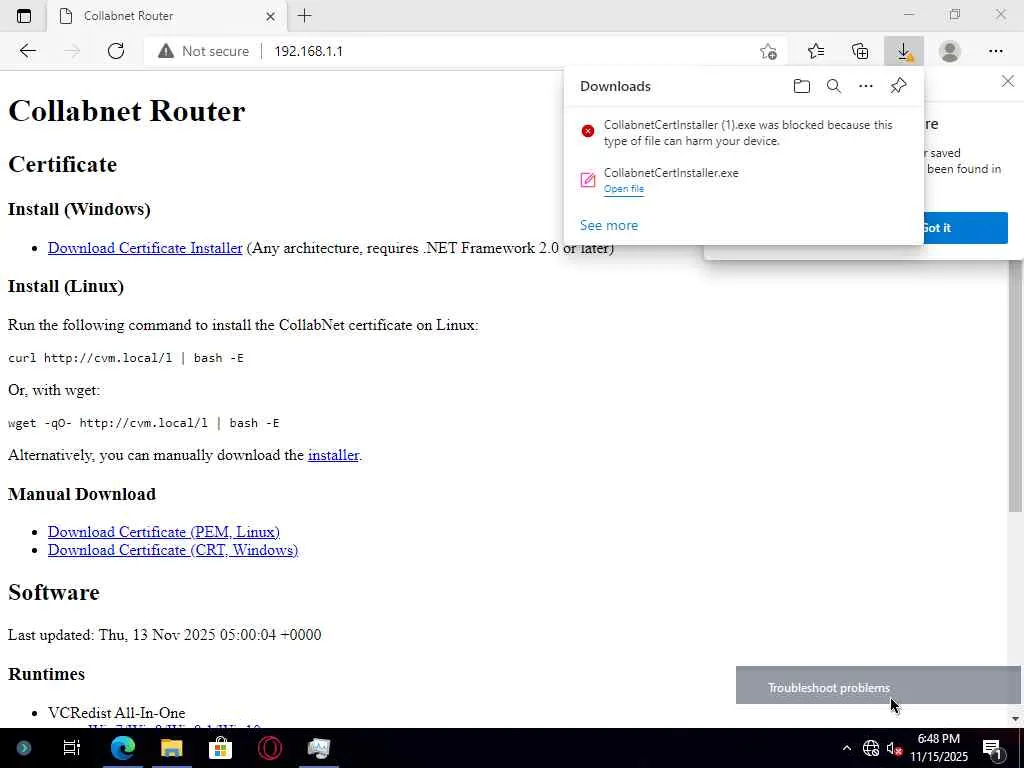Go back with the browser back arrow
The image size is (1024, 768).
27,51
